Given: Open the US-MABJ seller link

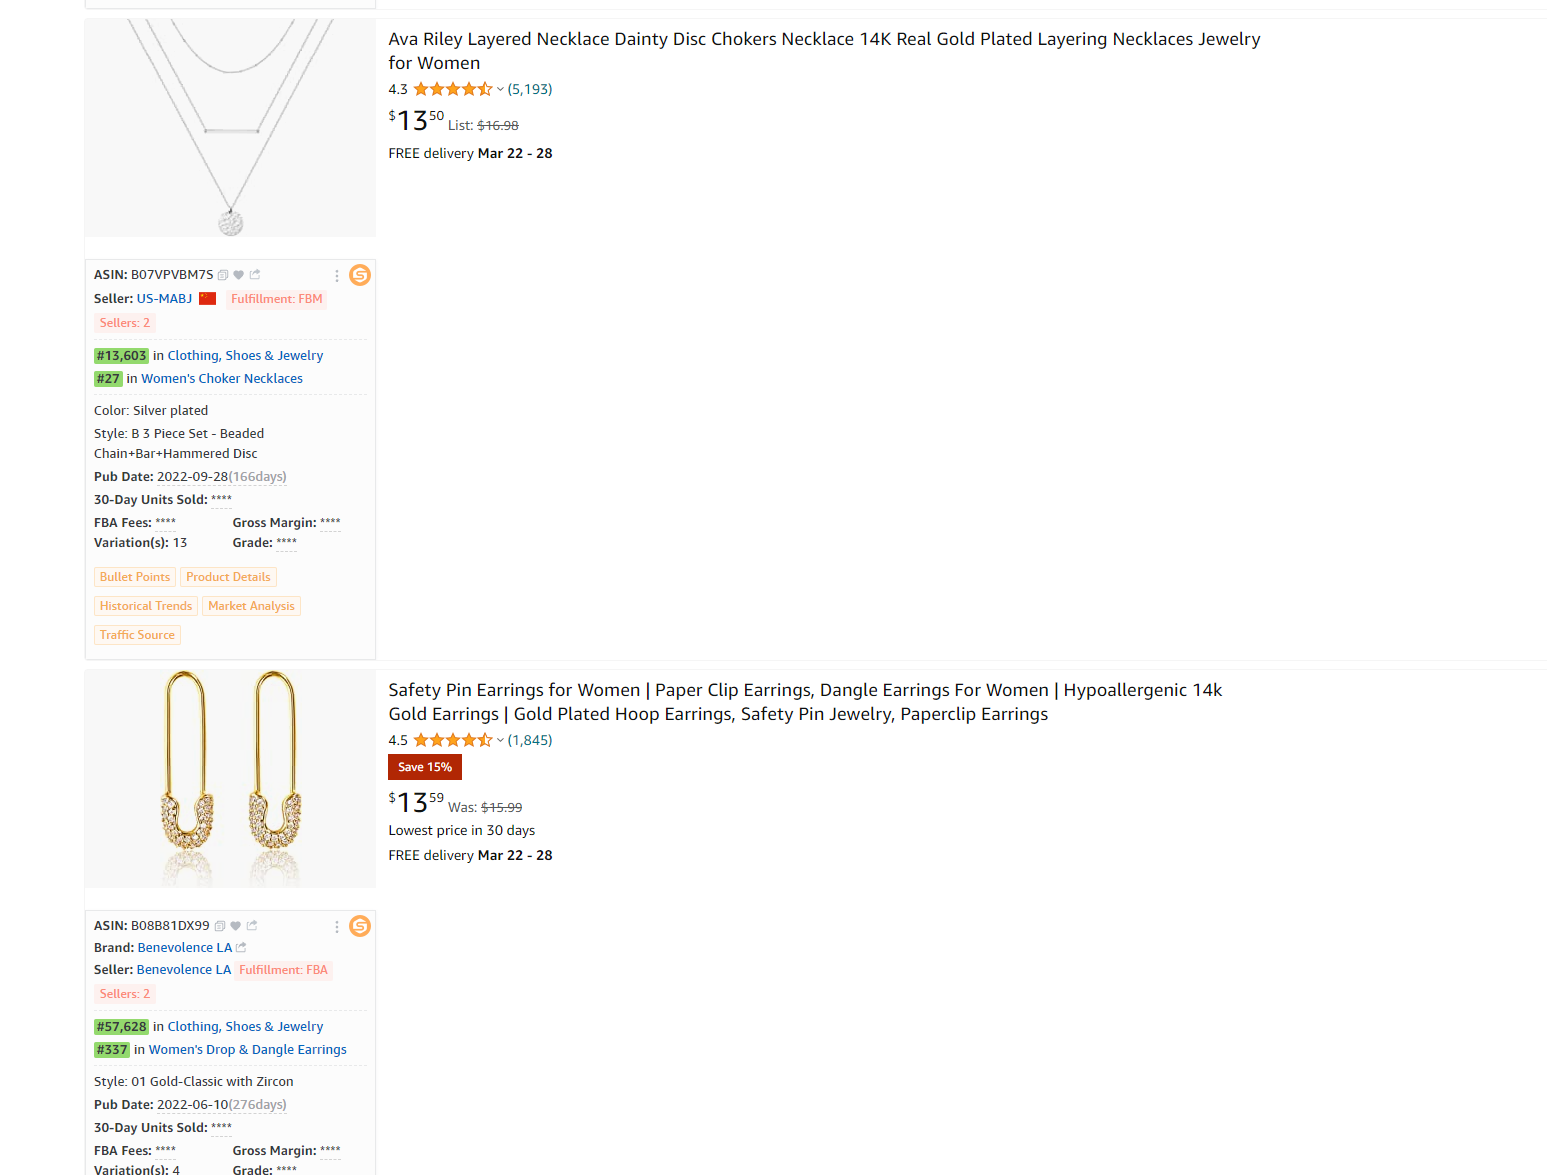Looking at the screenshot, I should coord(164,299).
